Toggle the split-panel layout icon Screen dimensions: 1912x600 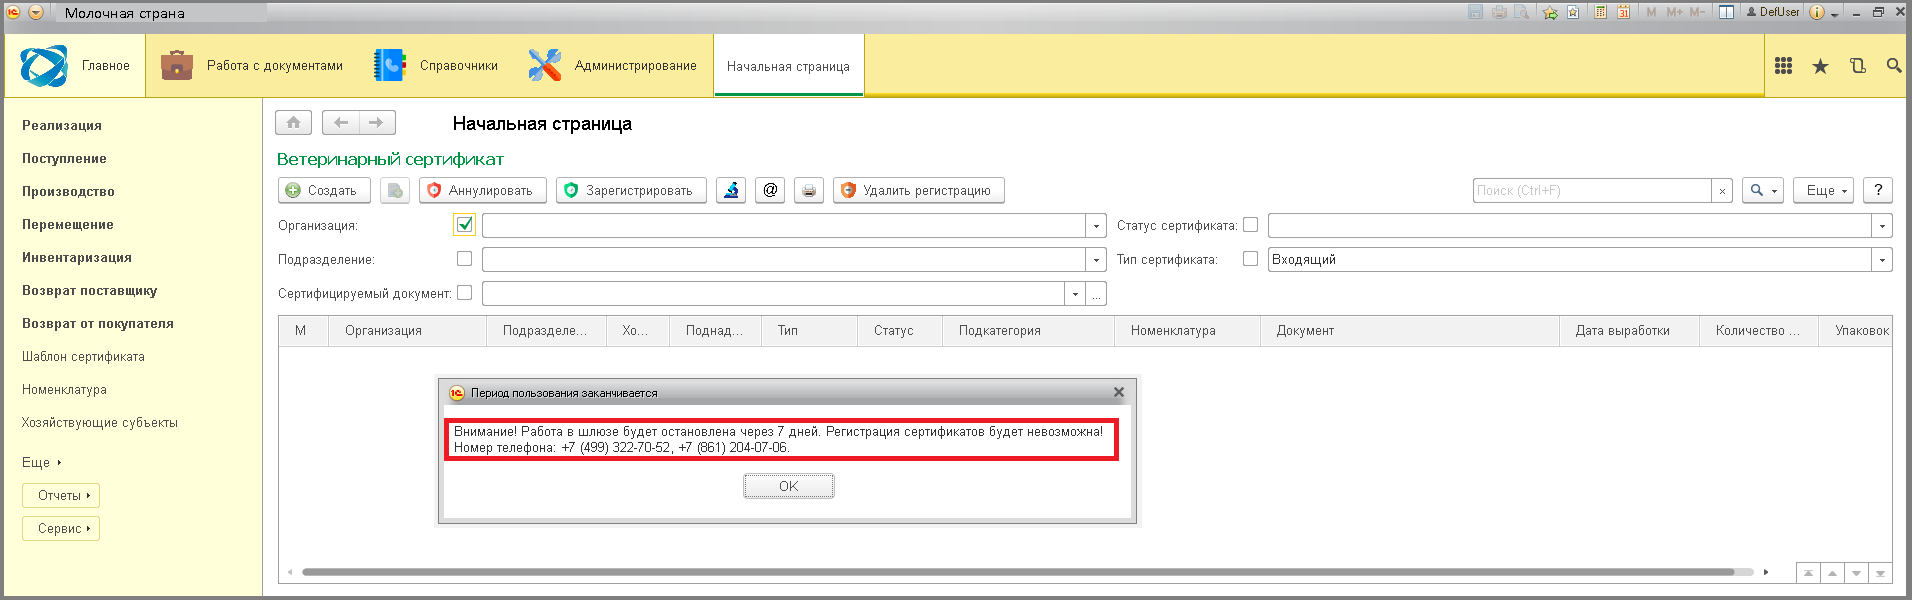pos(1726,13)
